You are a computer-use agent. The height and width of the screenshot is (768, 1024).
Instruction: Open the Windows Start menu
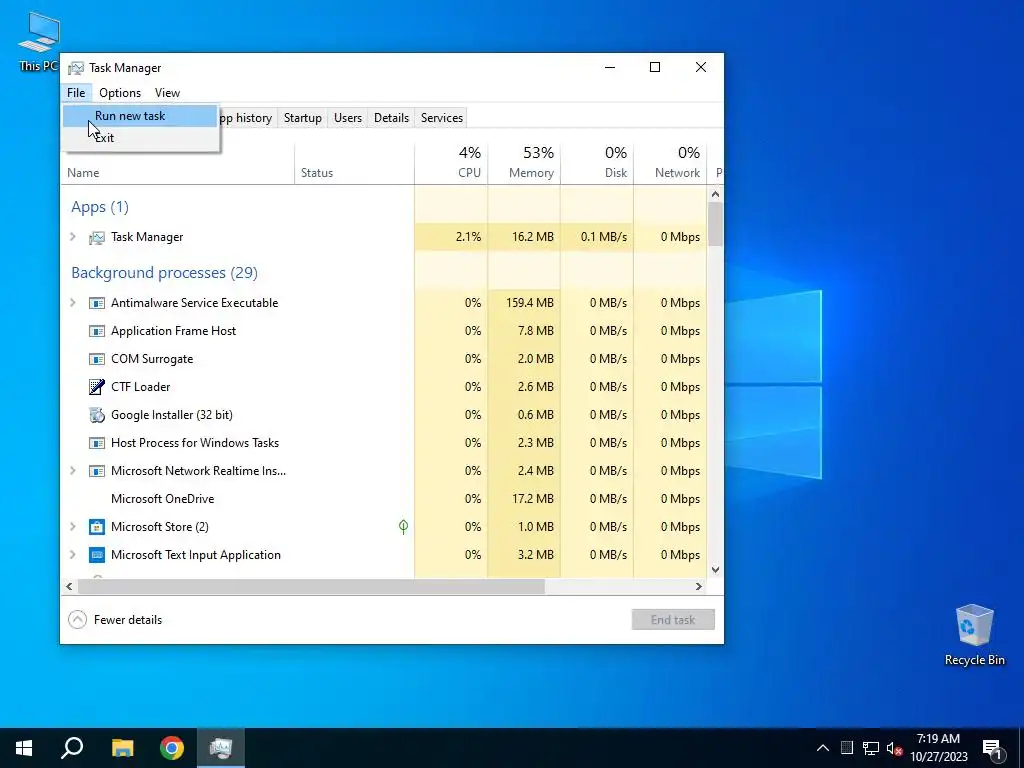[24, 748]
